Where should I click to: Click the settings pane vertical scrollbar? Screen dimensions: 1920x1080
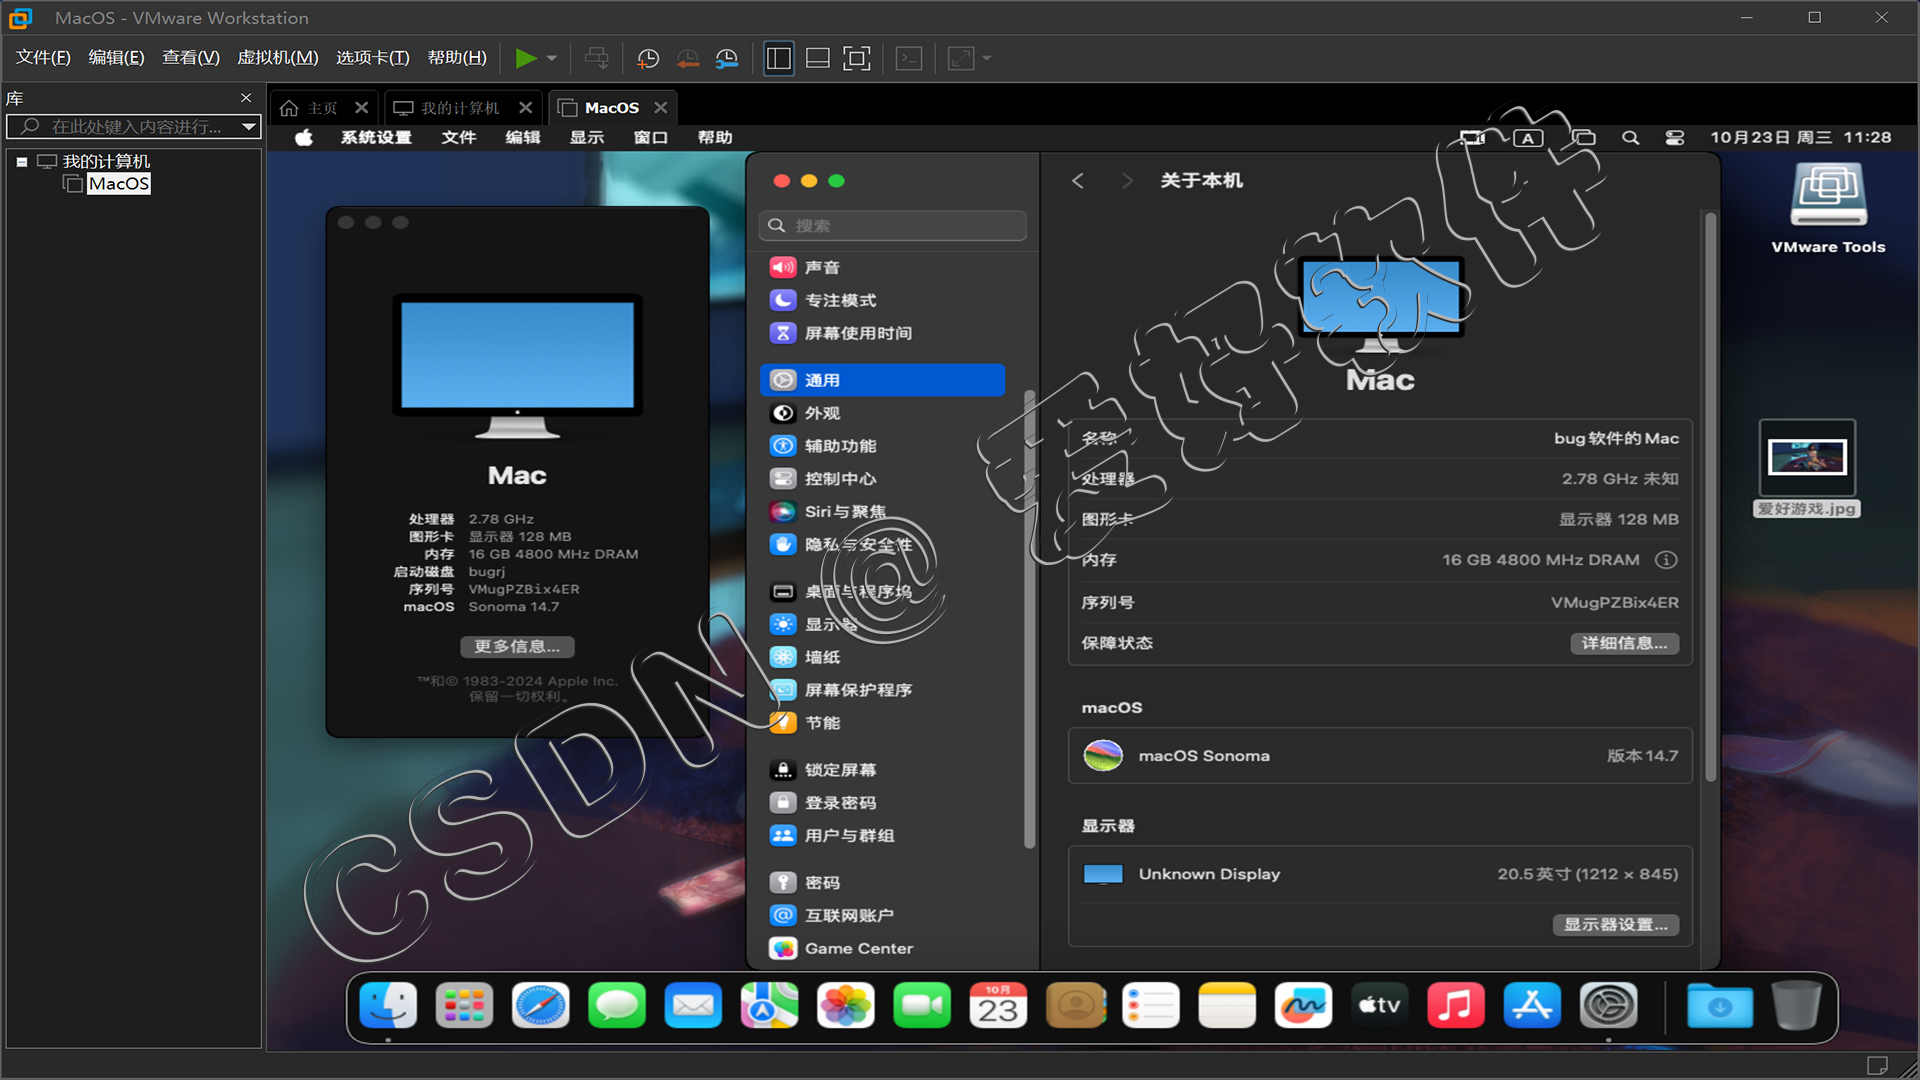tap(1710, 497)
